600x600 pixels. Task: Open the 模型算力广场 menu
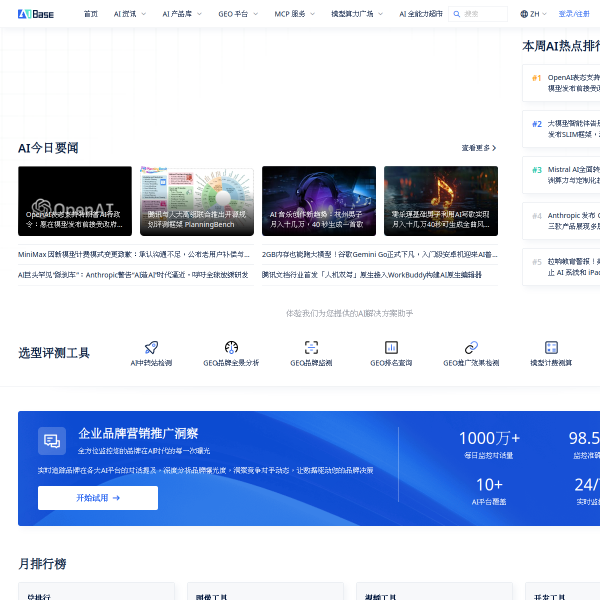pyautogui.click(x=352, y=14)
